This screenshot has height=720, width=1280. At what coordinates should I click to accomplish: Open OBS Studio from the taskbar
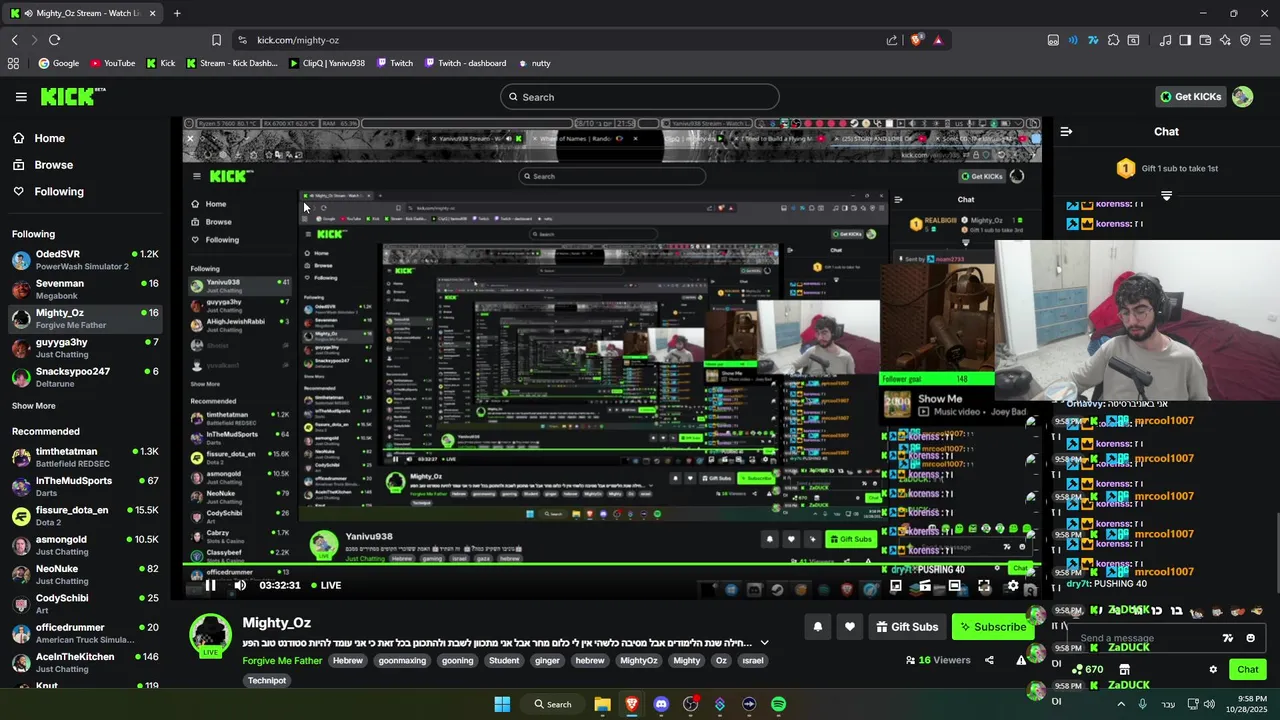coord(690,704)
